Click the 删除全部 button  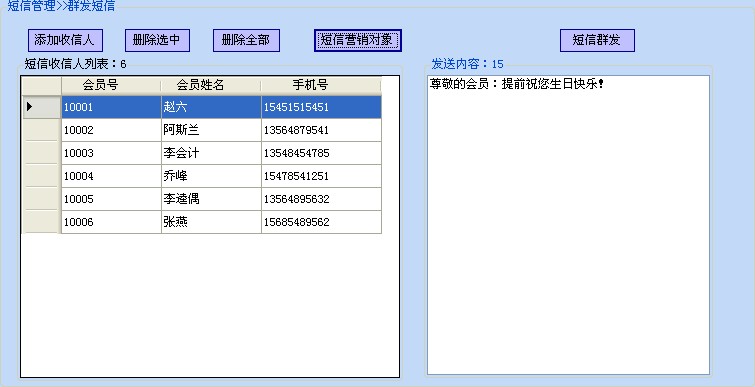click(x=246, y=40)
